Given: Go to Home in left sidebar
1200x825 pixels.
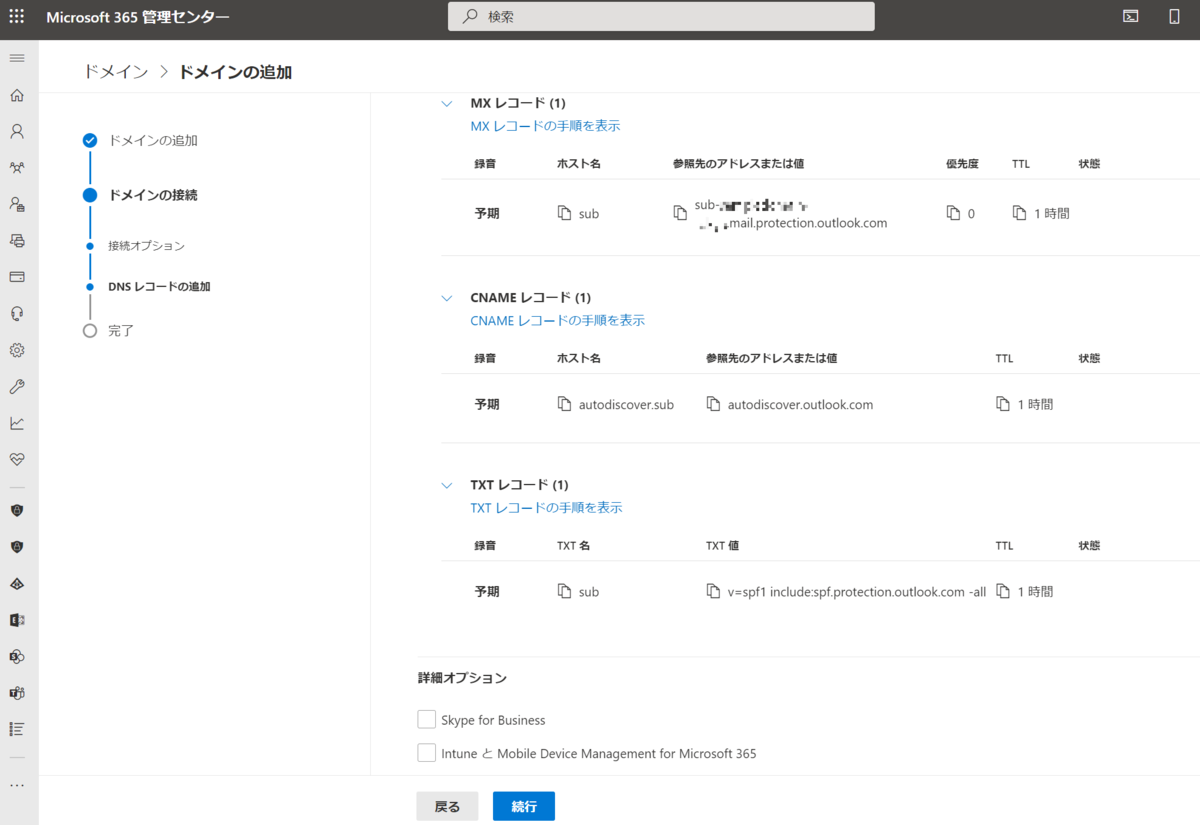Looking at the screenshot, I should coord(17,95).
